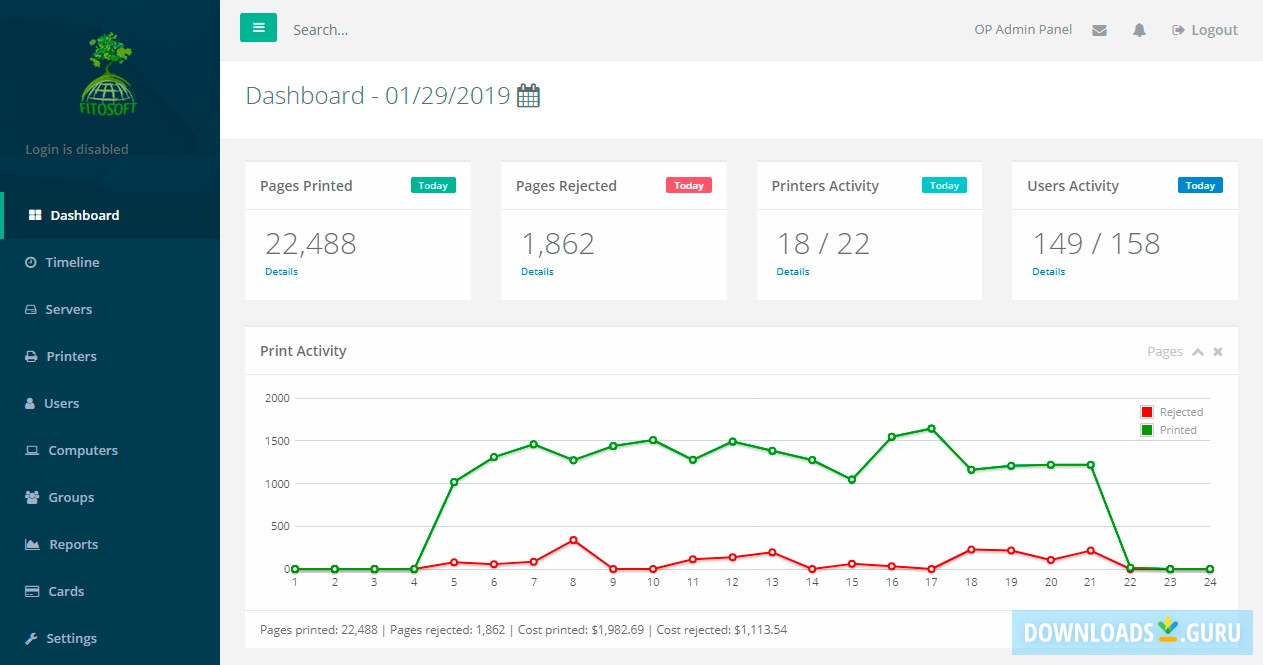Click the 22,488 pages printed value

point(311,243)
